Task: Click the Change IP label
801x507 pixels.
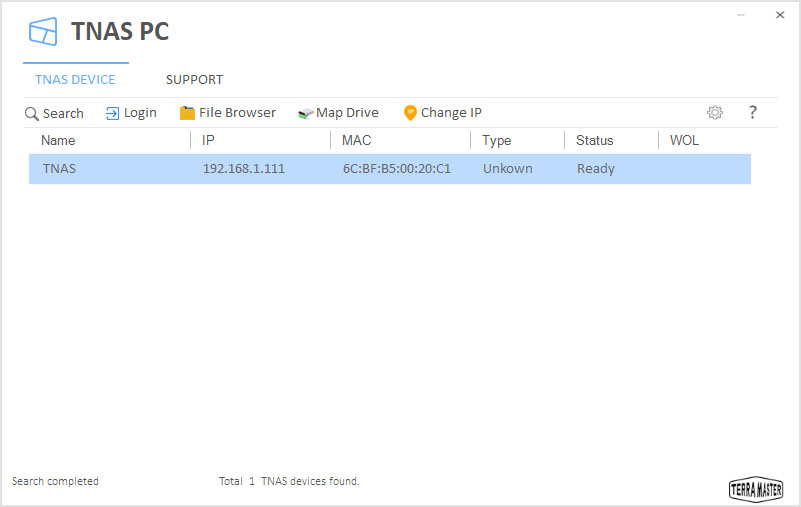Action: click(x=451, y=112)
